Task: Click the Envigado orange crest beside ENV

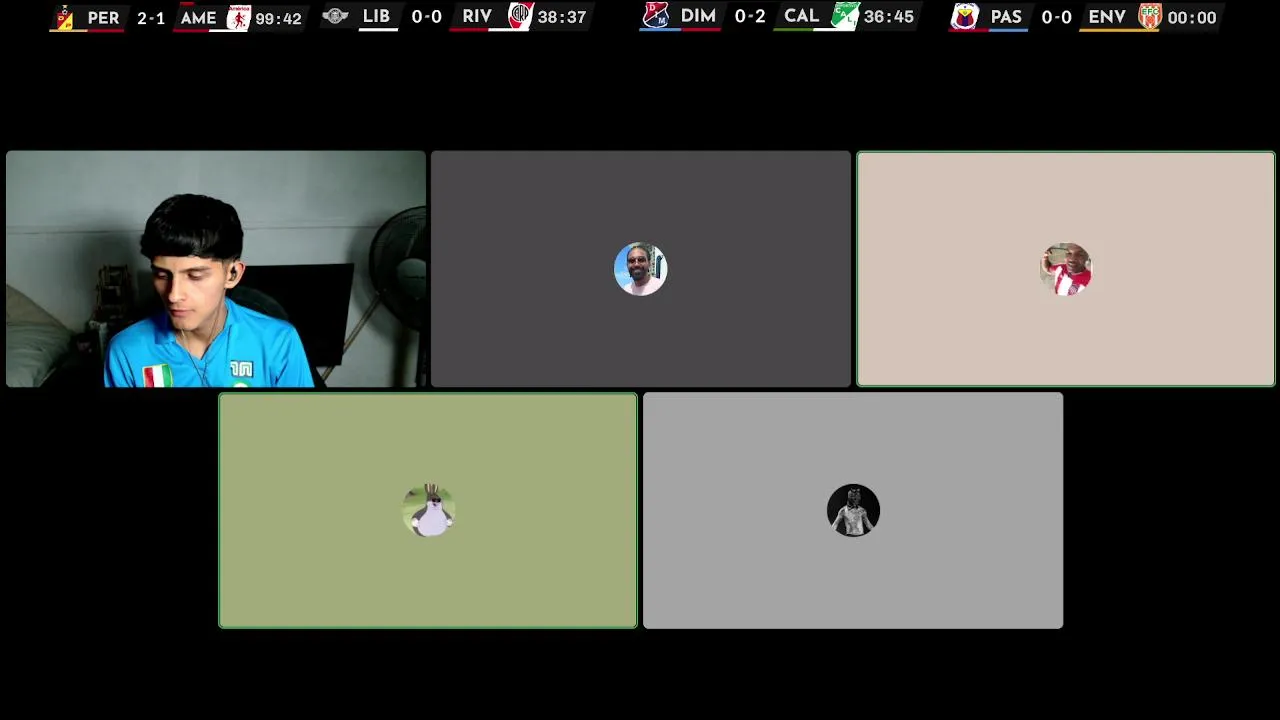Action: pos(1150,17)
